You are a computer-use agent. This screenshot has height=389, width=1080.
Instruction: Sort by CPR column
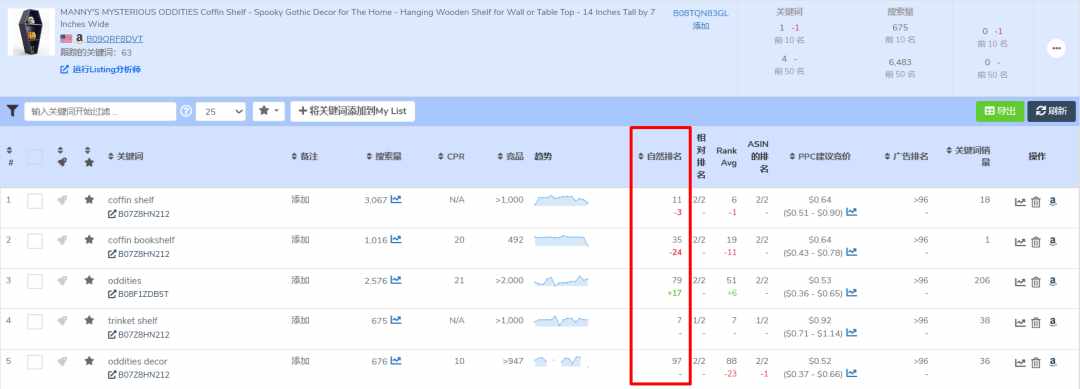(451, 157)
